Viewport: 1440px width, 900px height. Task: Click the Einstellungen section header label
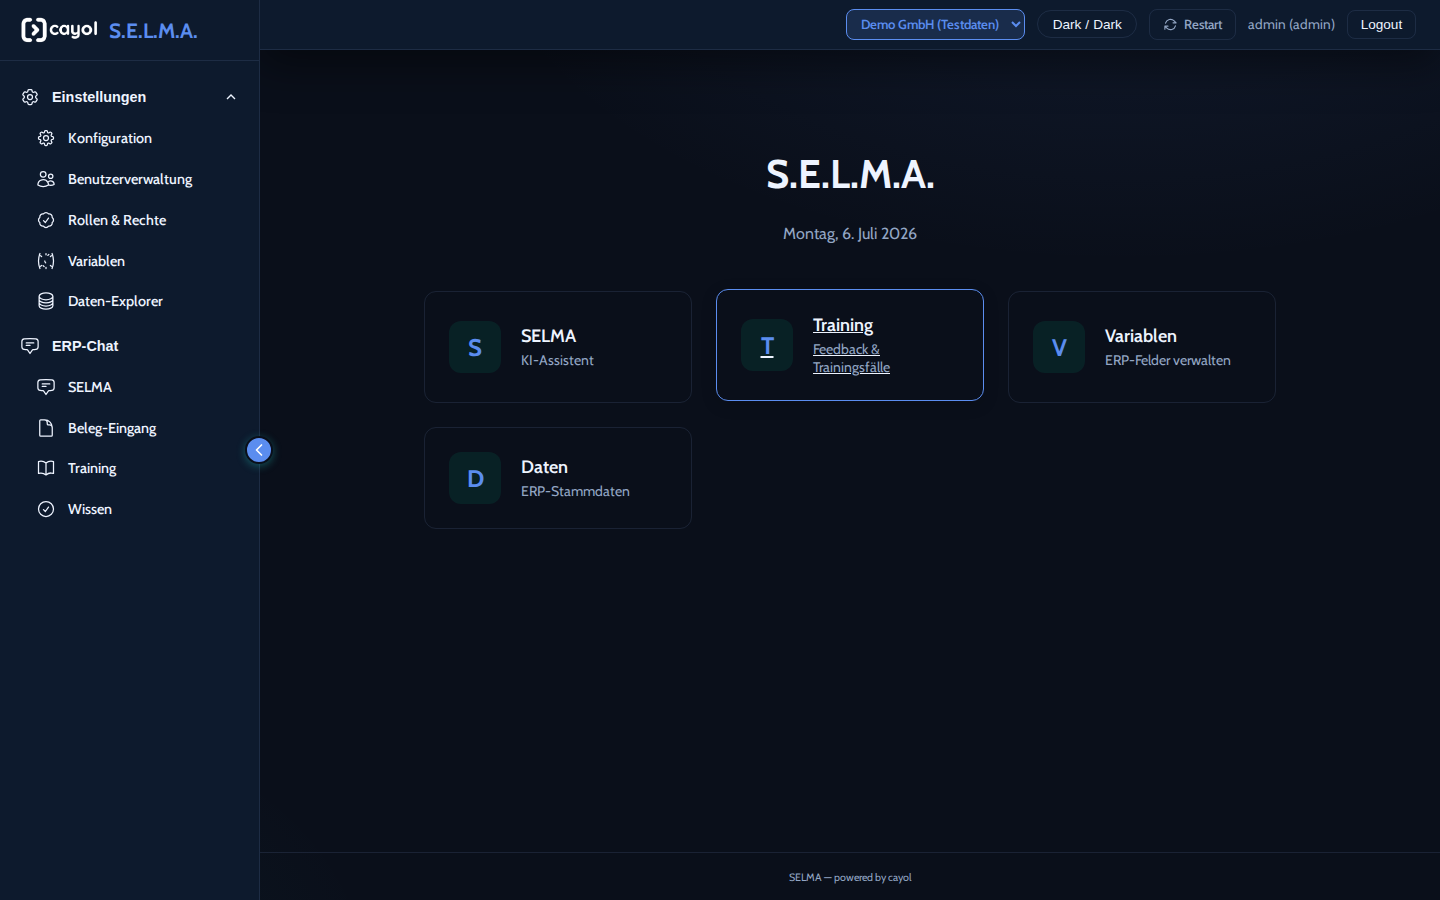click(x=99, y=97)
